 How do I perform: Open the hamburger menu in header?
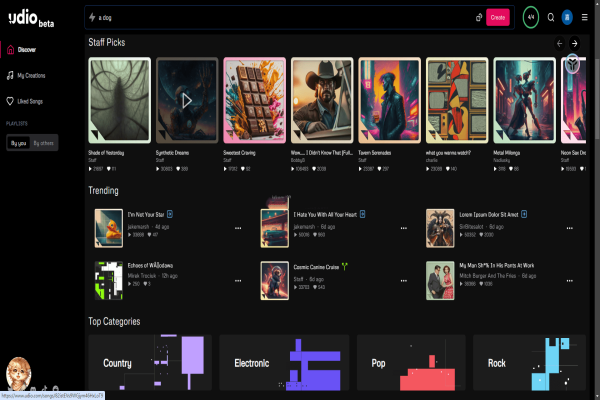coord(585,18)
